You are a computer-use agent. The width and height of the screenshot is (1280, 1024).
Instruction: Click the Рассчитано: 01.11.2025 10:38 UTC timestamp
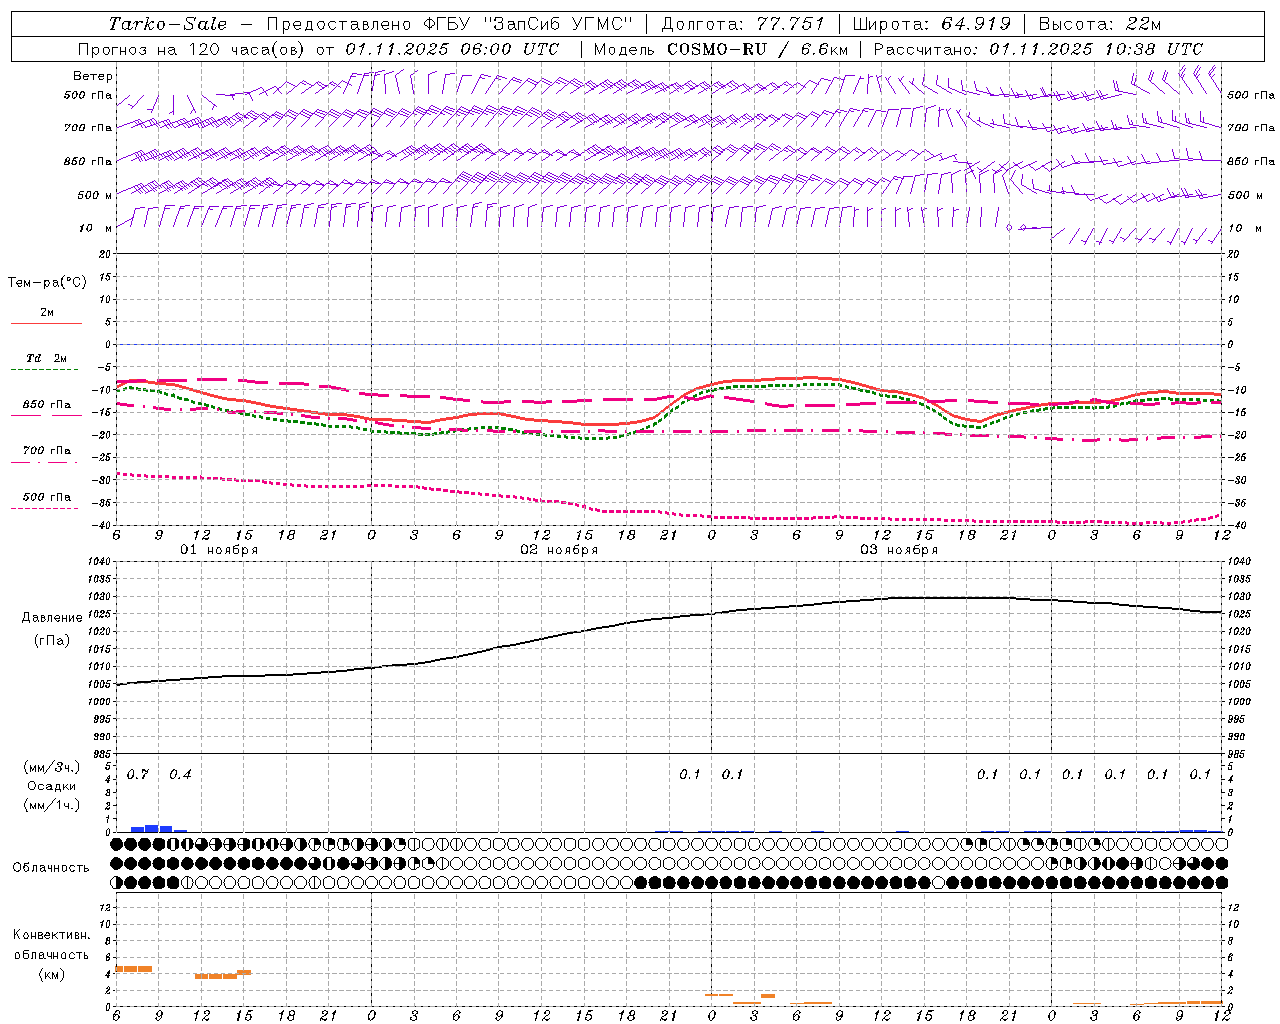[1038, 49]
